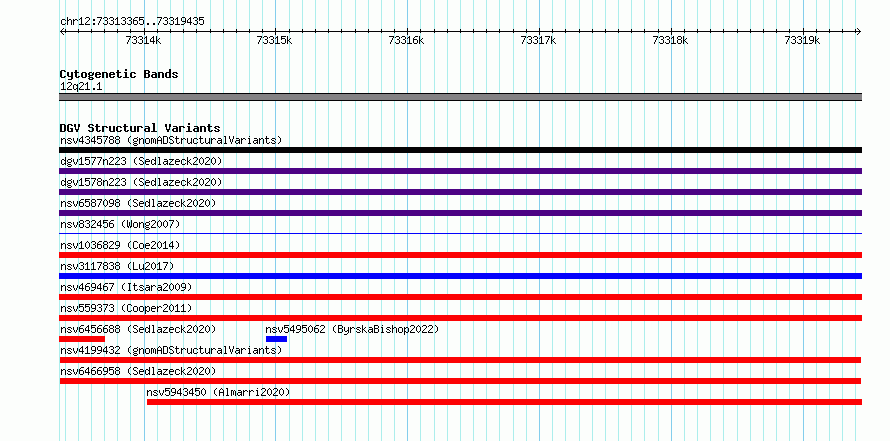Viewport: 890px width, 441px height.
Task: Select the dgv1577n223 purple variant bar
Action: (460, 171)
